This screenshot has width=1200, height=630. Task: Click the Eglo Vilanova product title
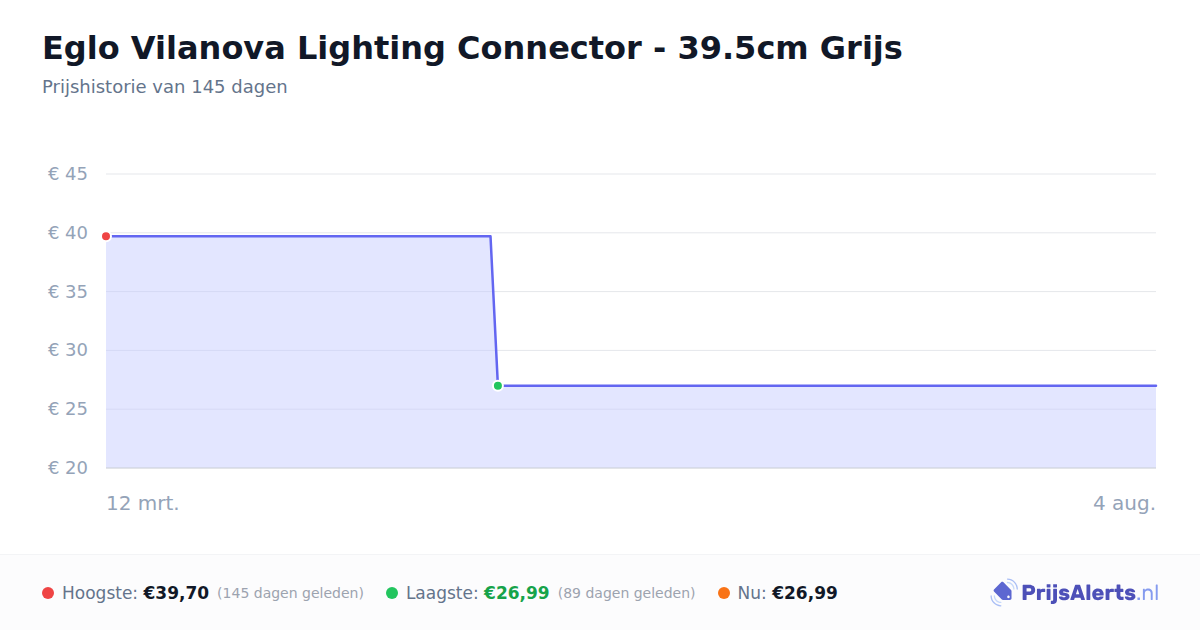[x=472, y=48]
